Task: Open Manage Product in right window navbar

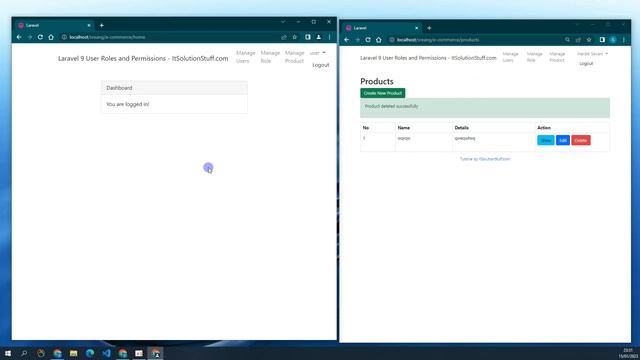Action: (x=557, y=57)
